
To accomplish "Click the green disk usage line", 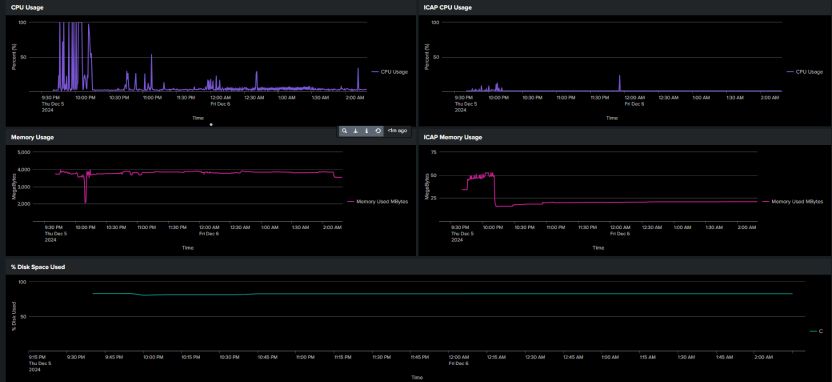I will 442,293.
